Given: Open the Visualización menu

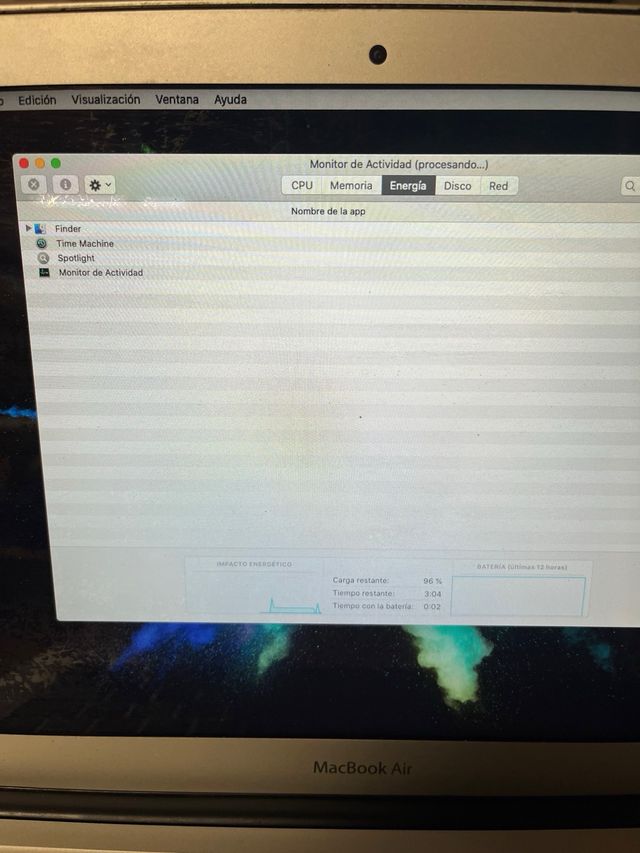Looking at the screenshot, I should [x=106, y=100].
